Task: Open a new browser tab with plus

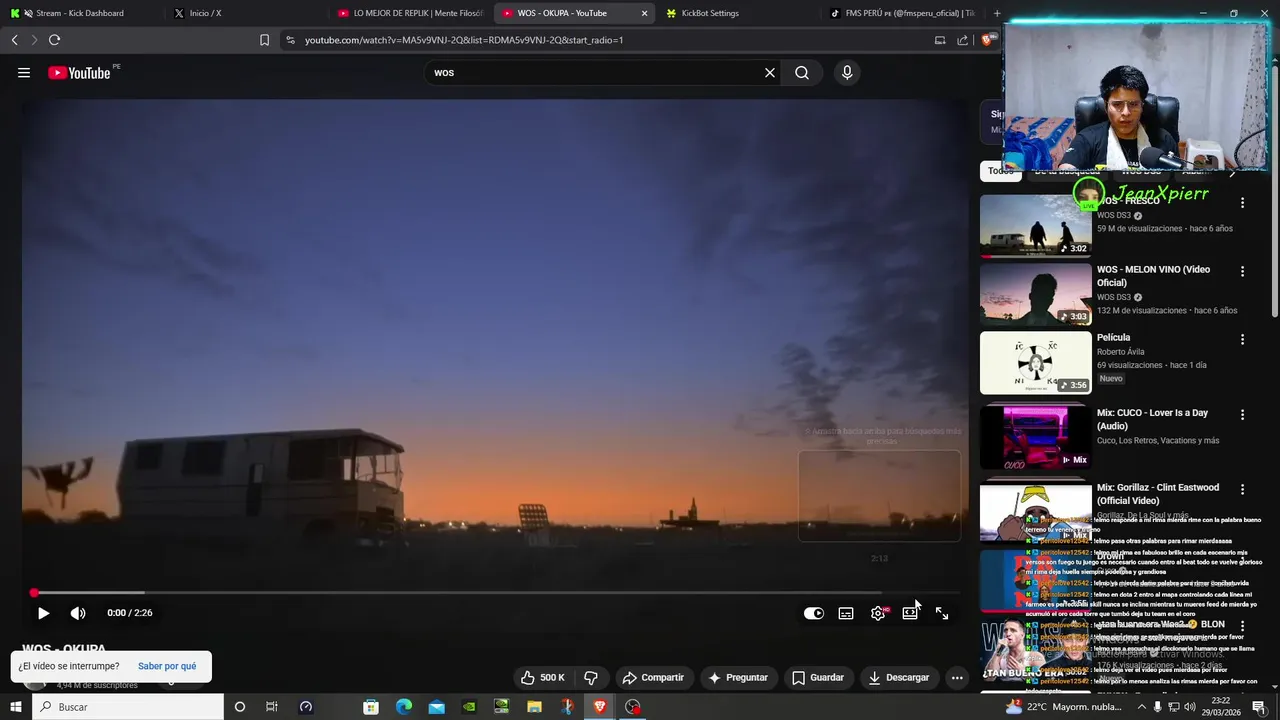Action: [x=996, y=13]
